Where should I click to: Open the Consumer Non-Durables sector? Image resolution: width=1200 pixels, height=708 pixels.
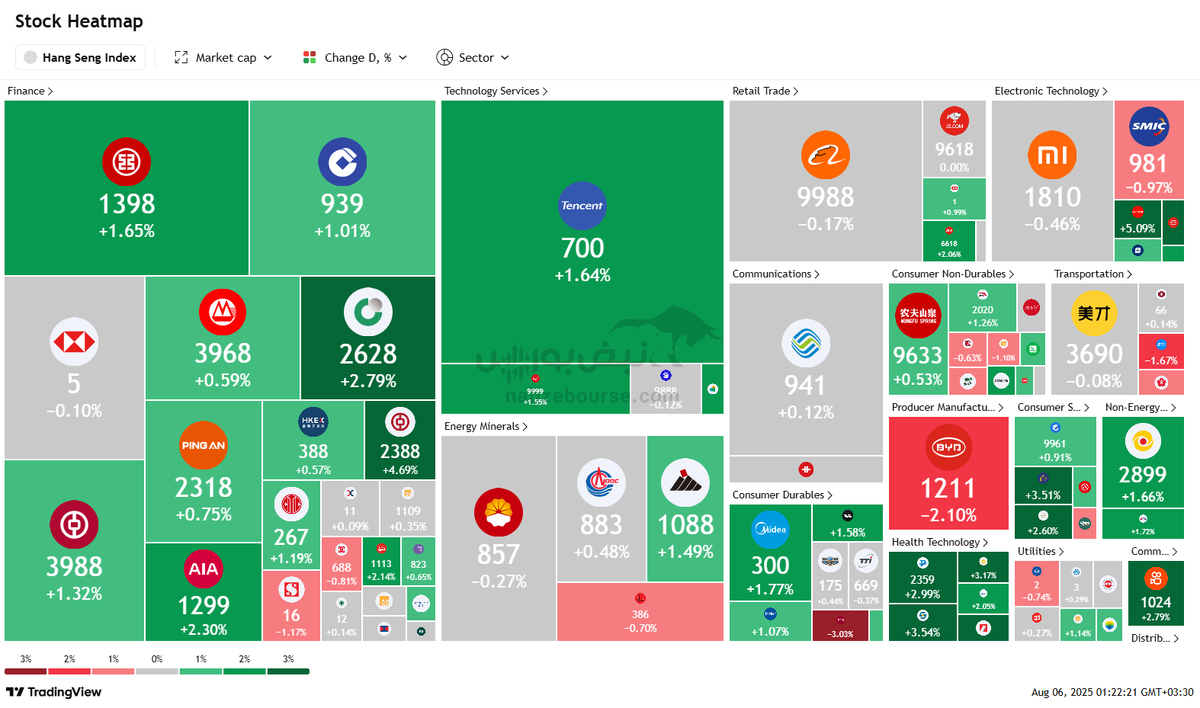tap(953, 274)
